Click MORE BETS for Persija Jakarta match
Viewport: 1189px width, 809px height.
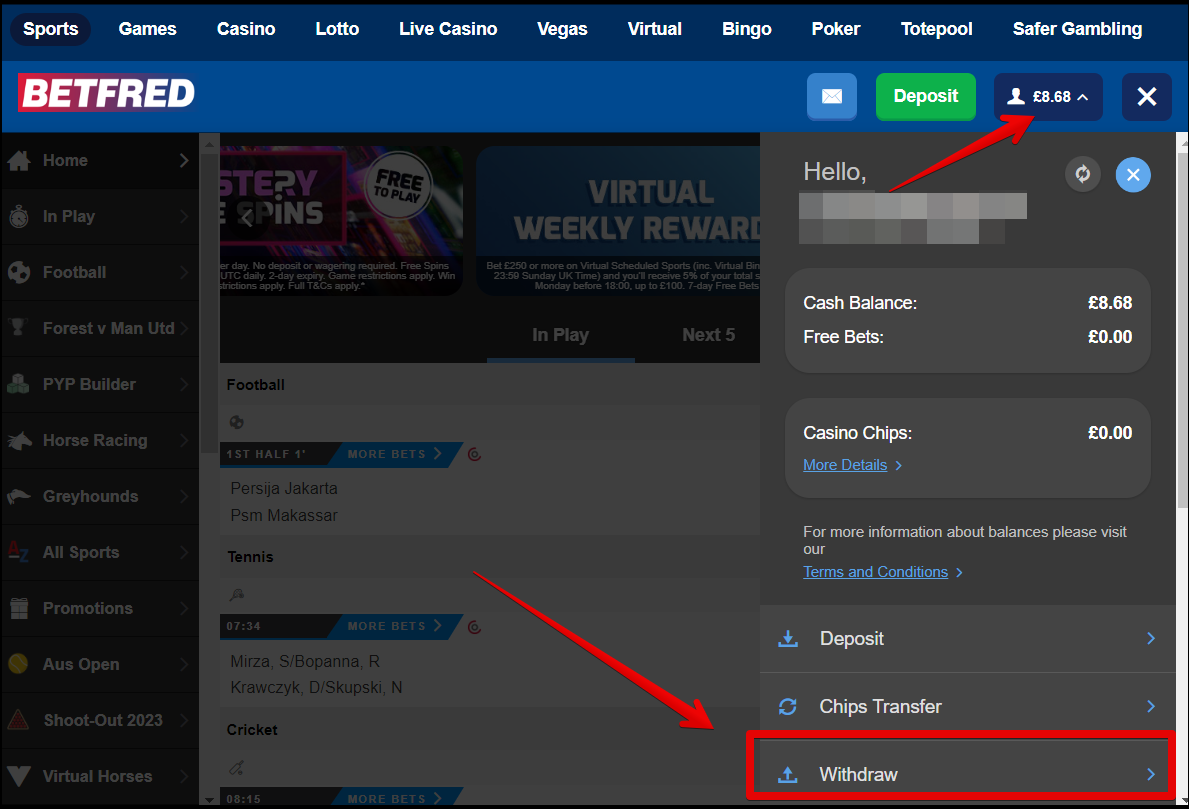(x=394, y=454)
